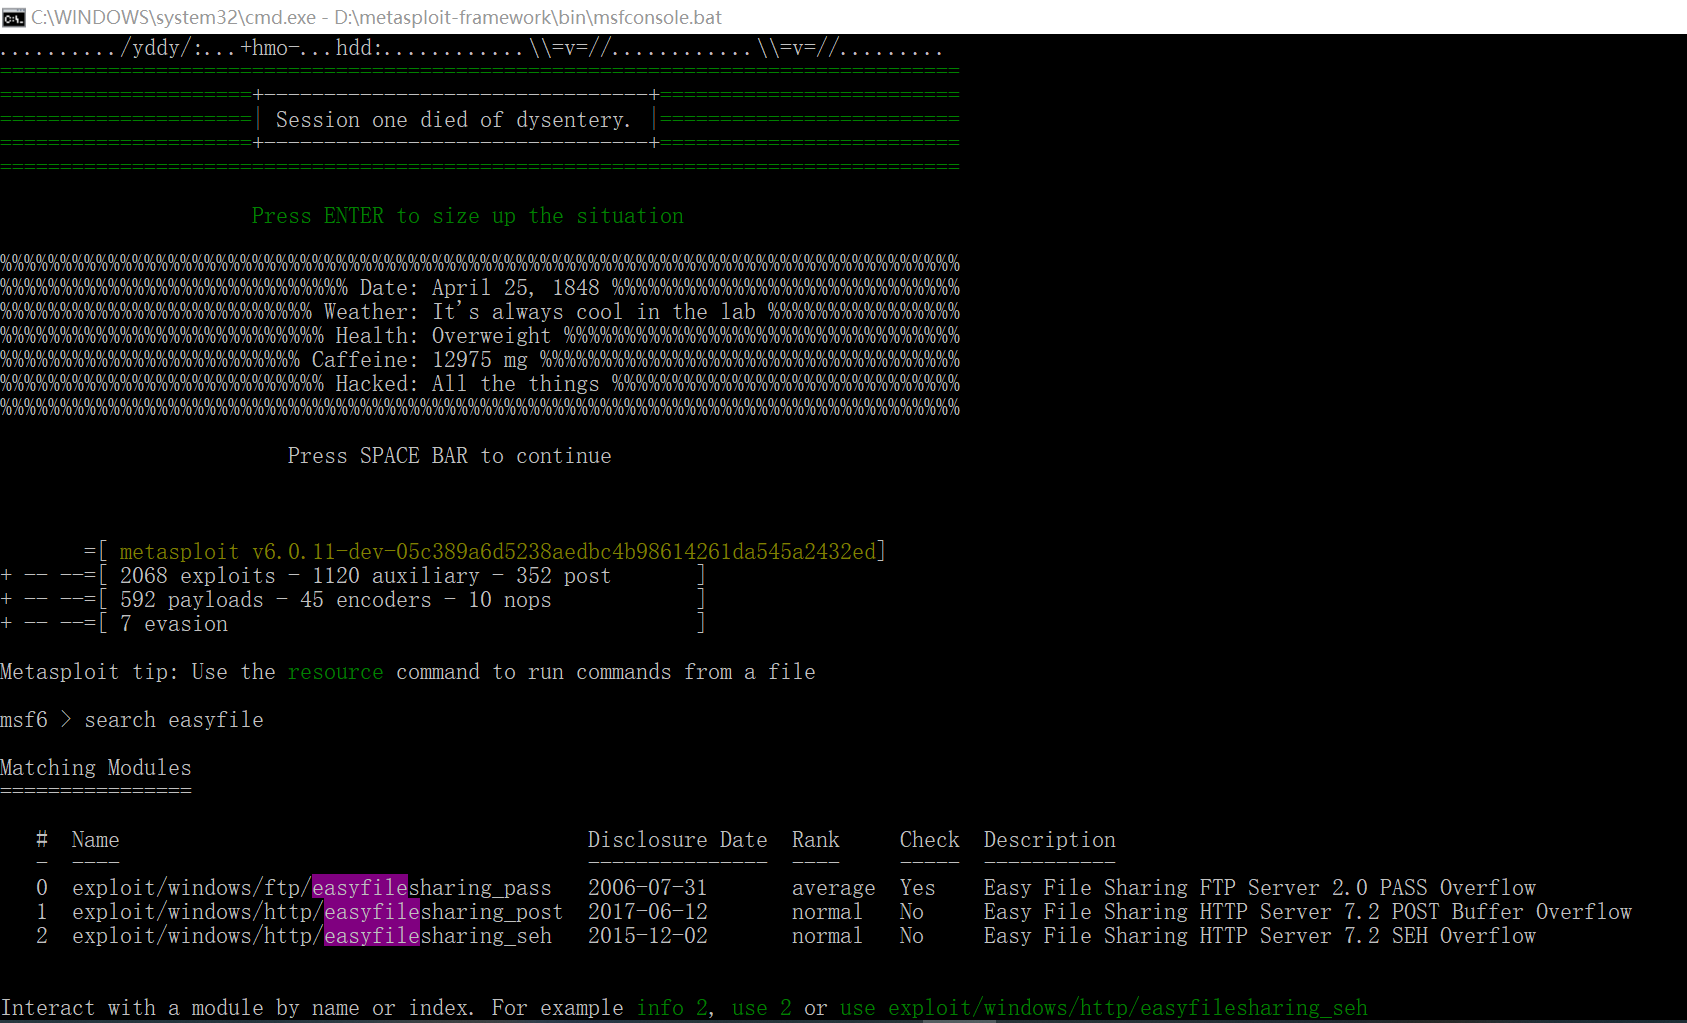This screenshot has width=1687, height=1023.
Task: Click the "No" check value for the 2015-12-02 module
Action: pos(911,936)
